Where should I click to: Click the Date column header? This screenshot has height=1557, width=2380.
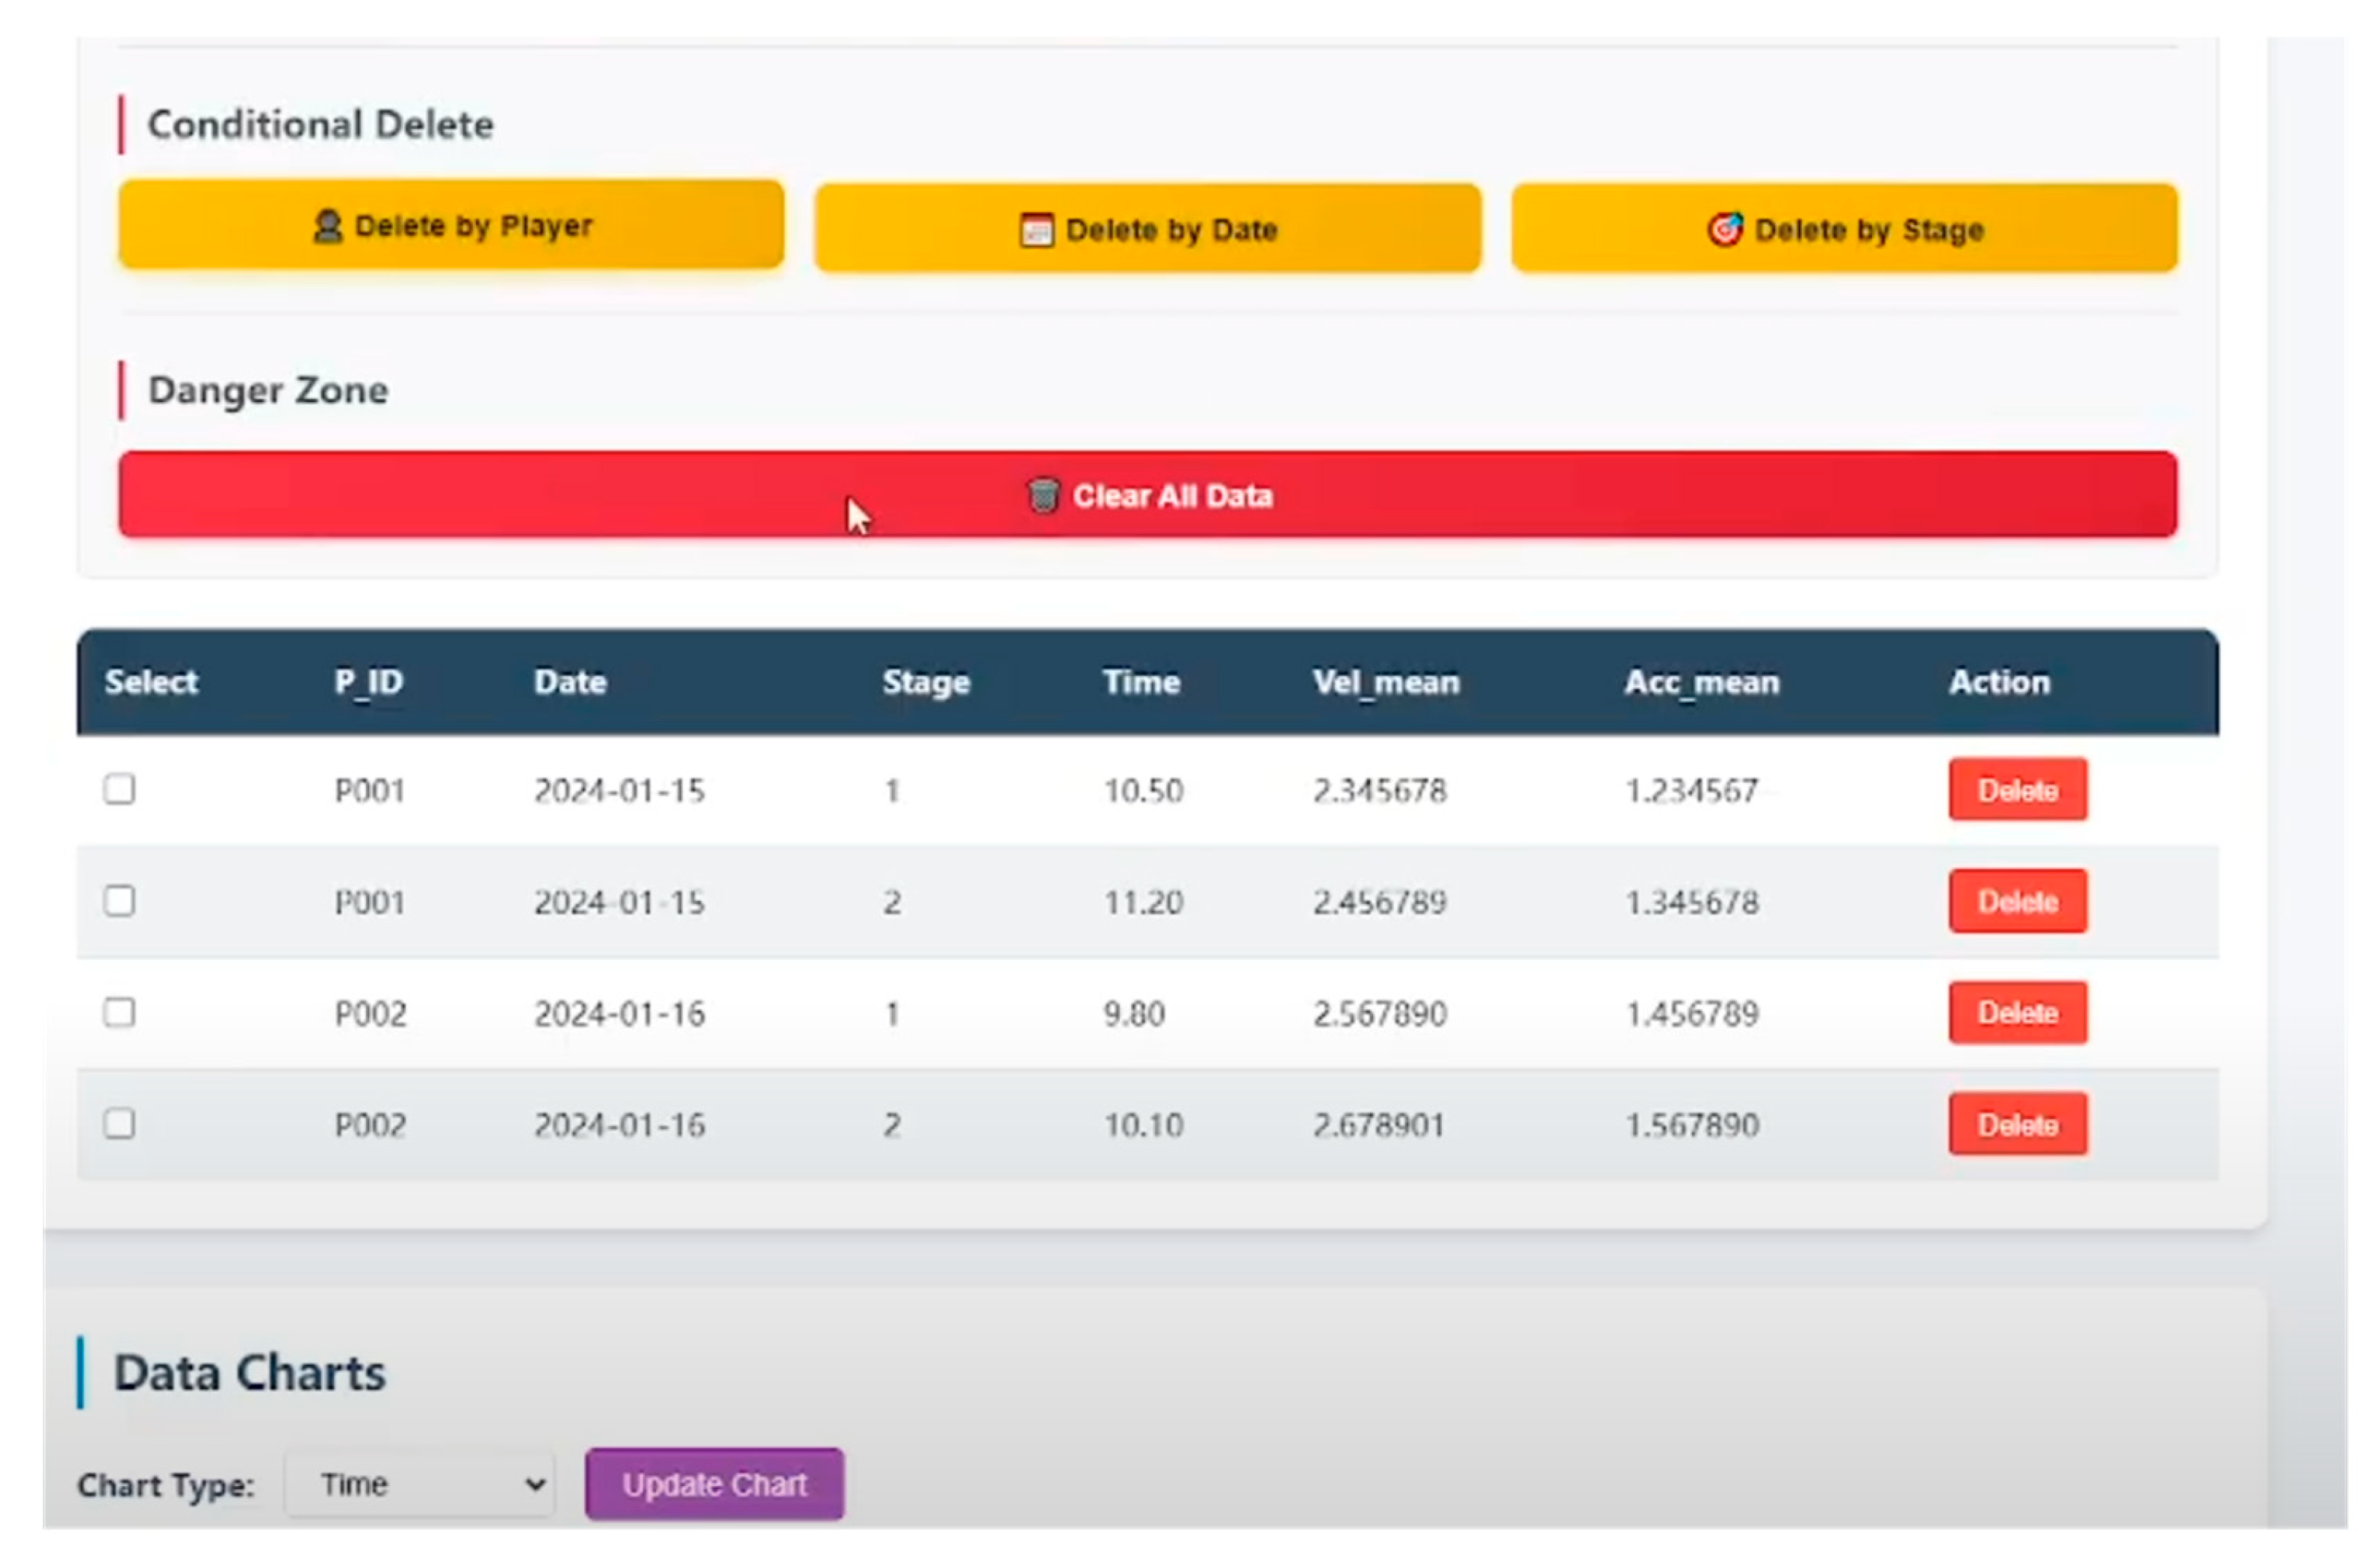570,683
